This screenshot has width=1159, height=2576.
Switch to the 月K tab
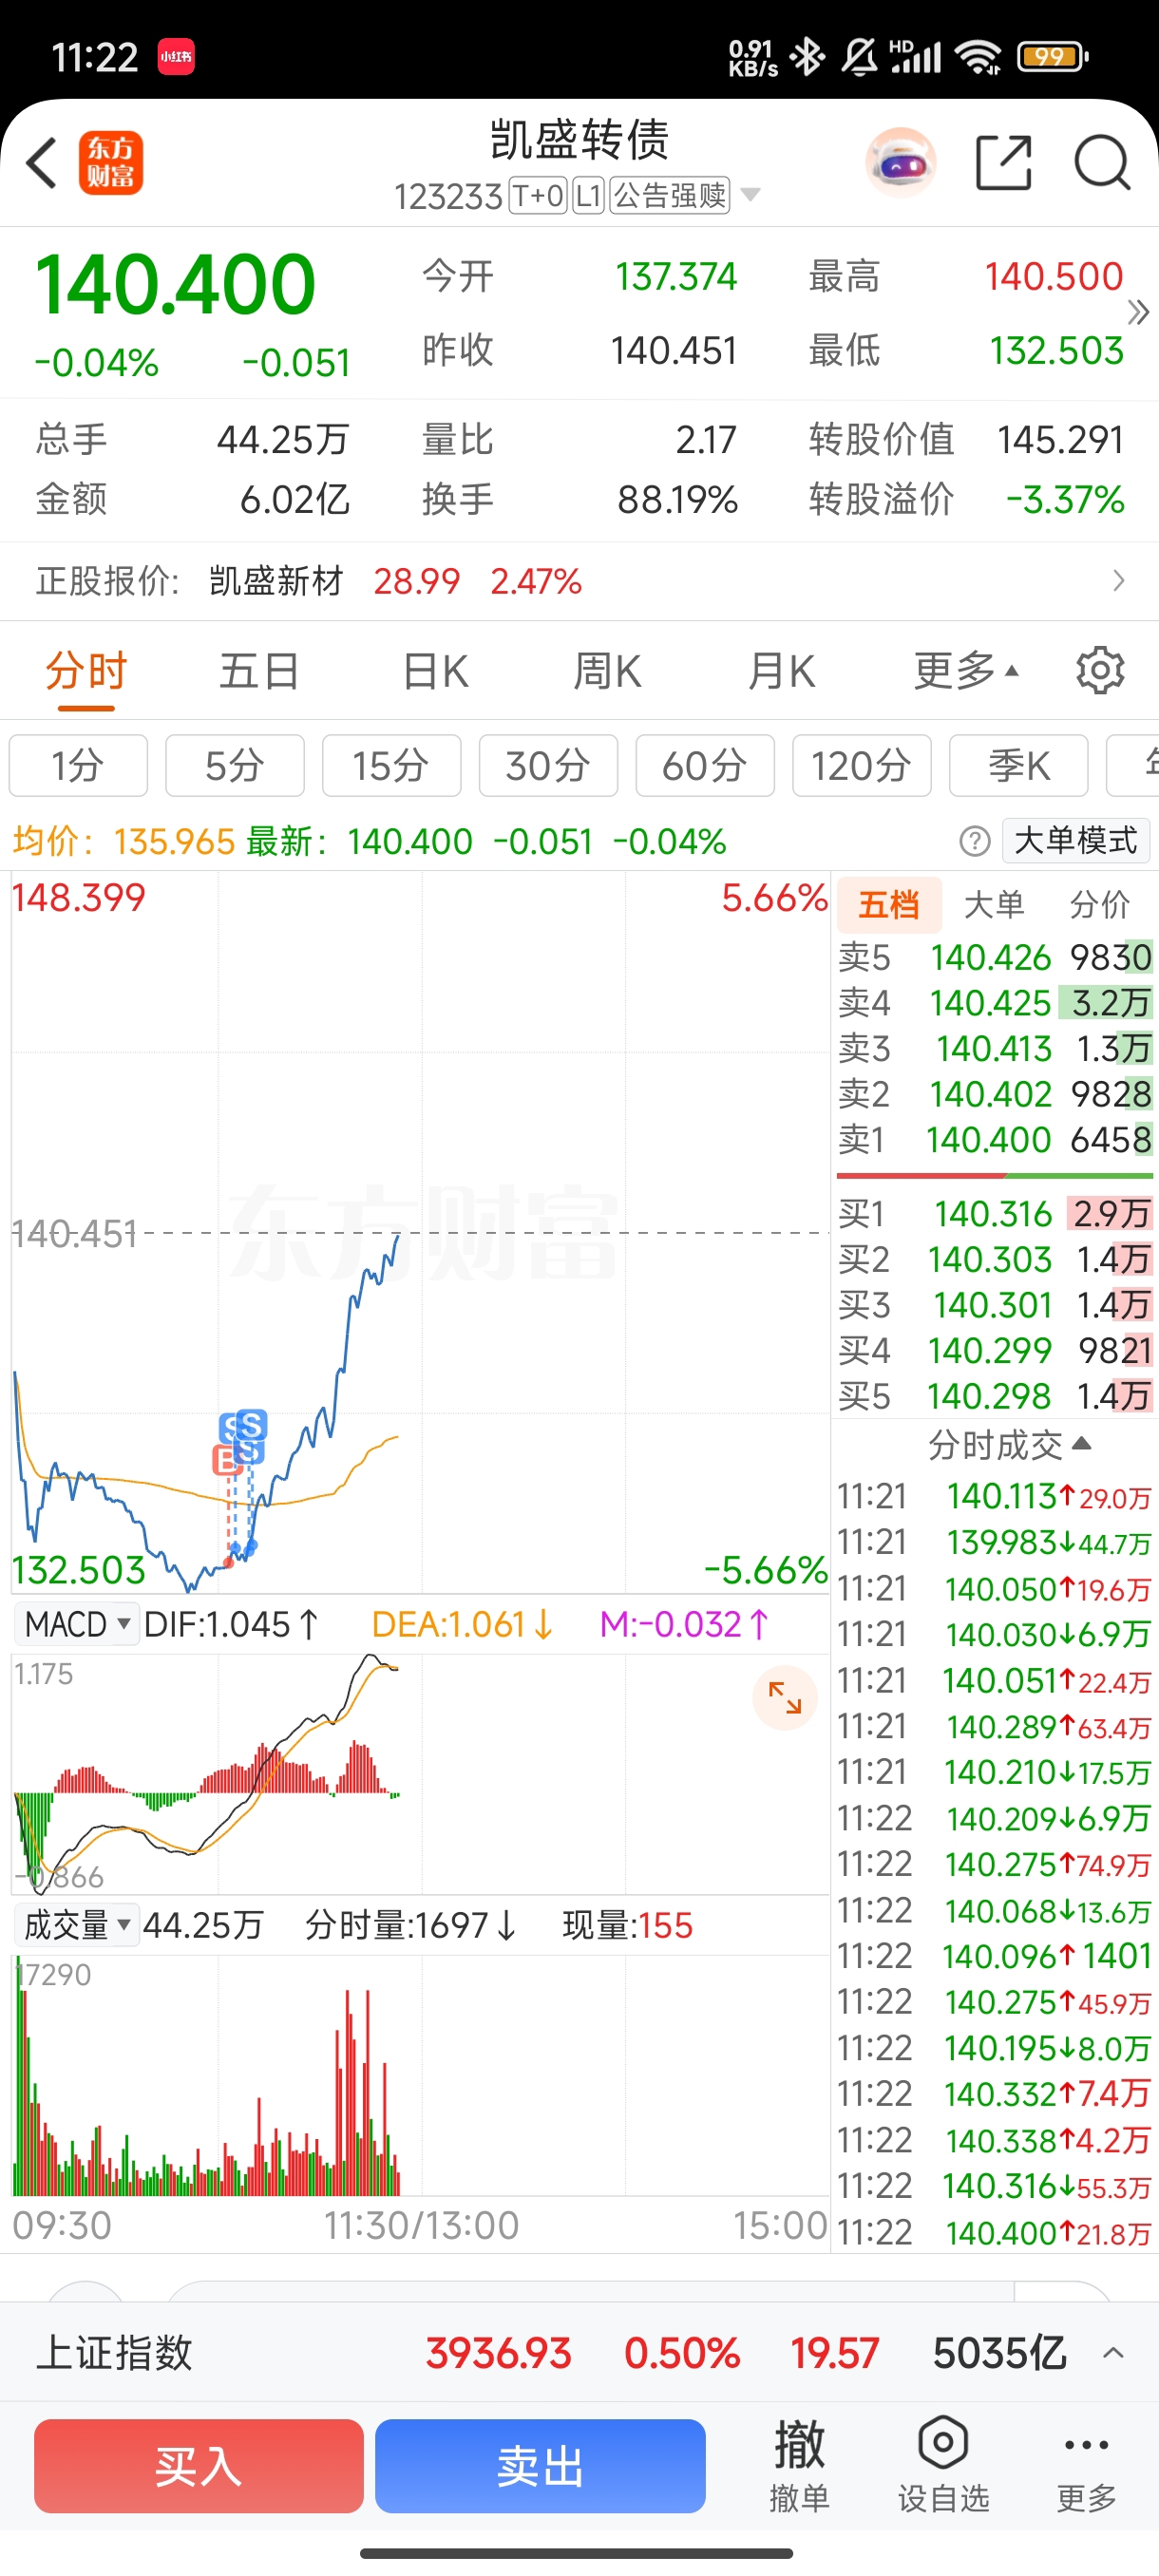coord(782,670)
